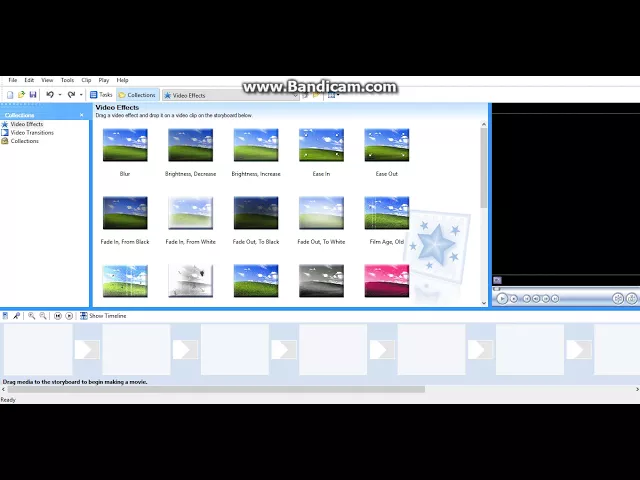Viewport: 640px width, 480px height.
Task: Toggle the Tasks pane button
Action: tap(101, 95)
